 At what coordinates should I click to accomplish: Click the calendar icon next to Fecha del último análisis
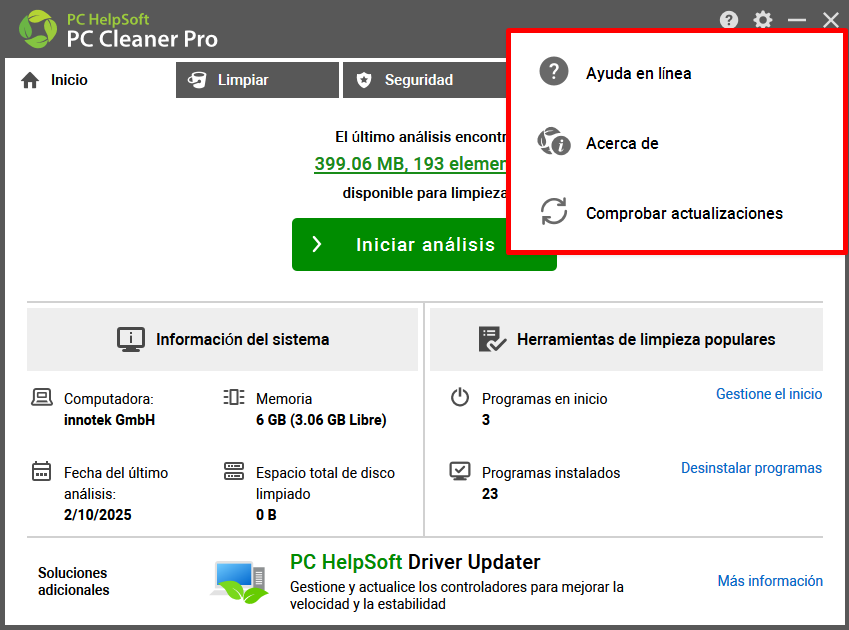point(42,471)
